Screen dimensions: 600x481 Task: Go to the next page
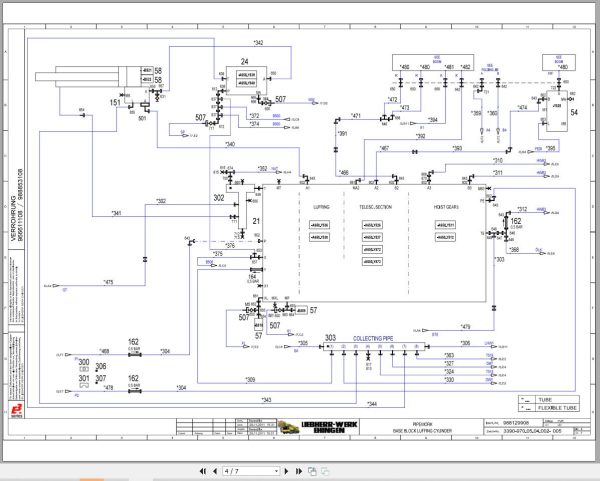click(x=286, y=471)
